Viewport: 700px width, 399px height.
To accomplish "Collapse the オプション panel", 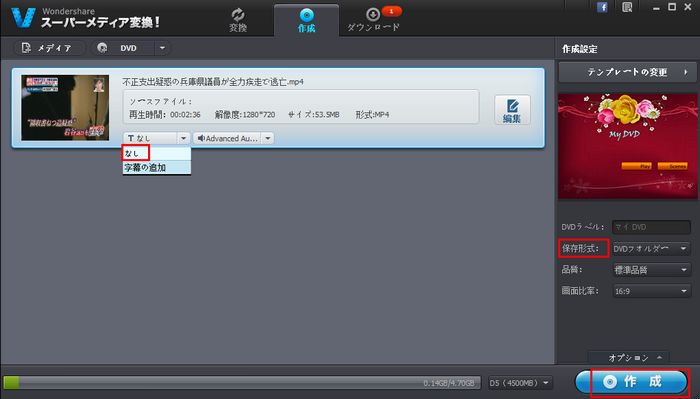I will point(629,357).
